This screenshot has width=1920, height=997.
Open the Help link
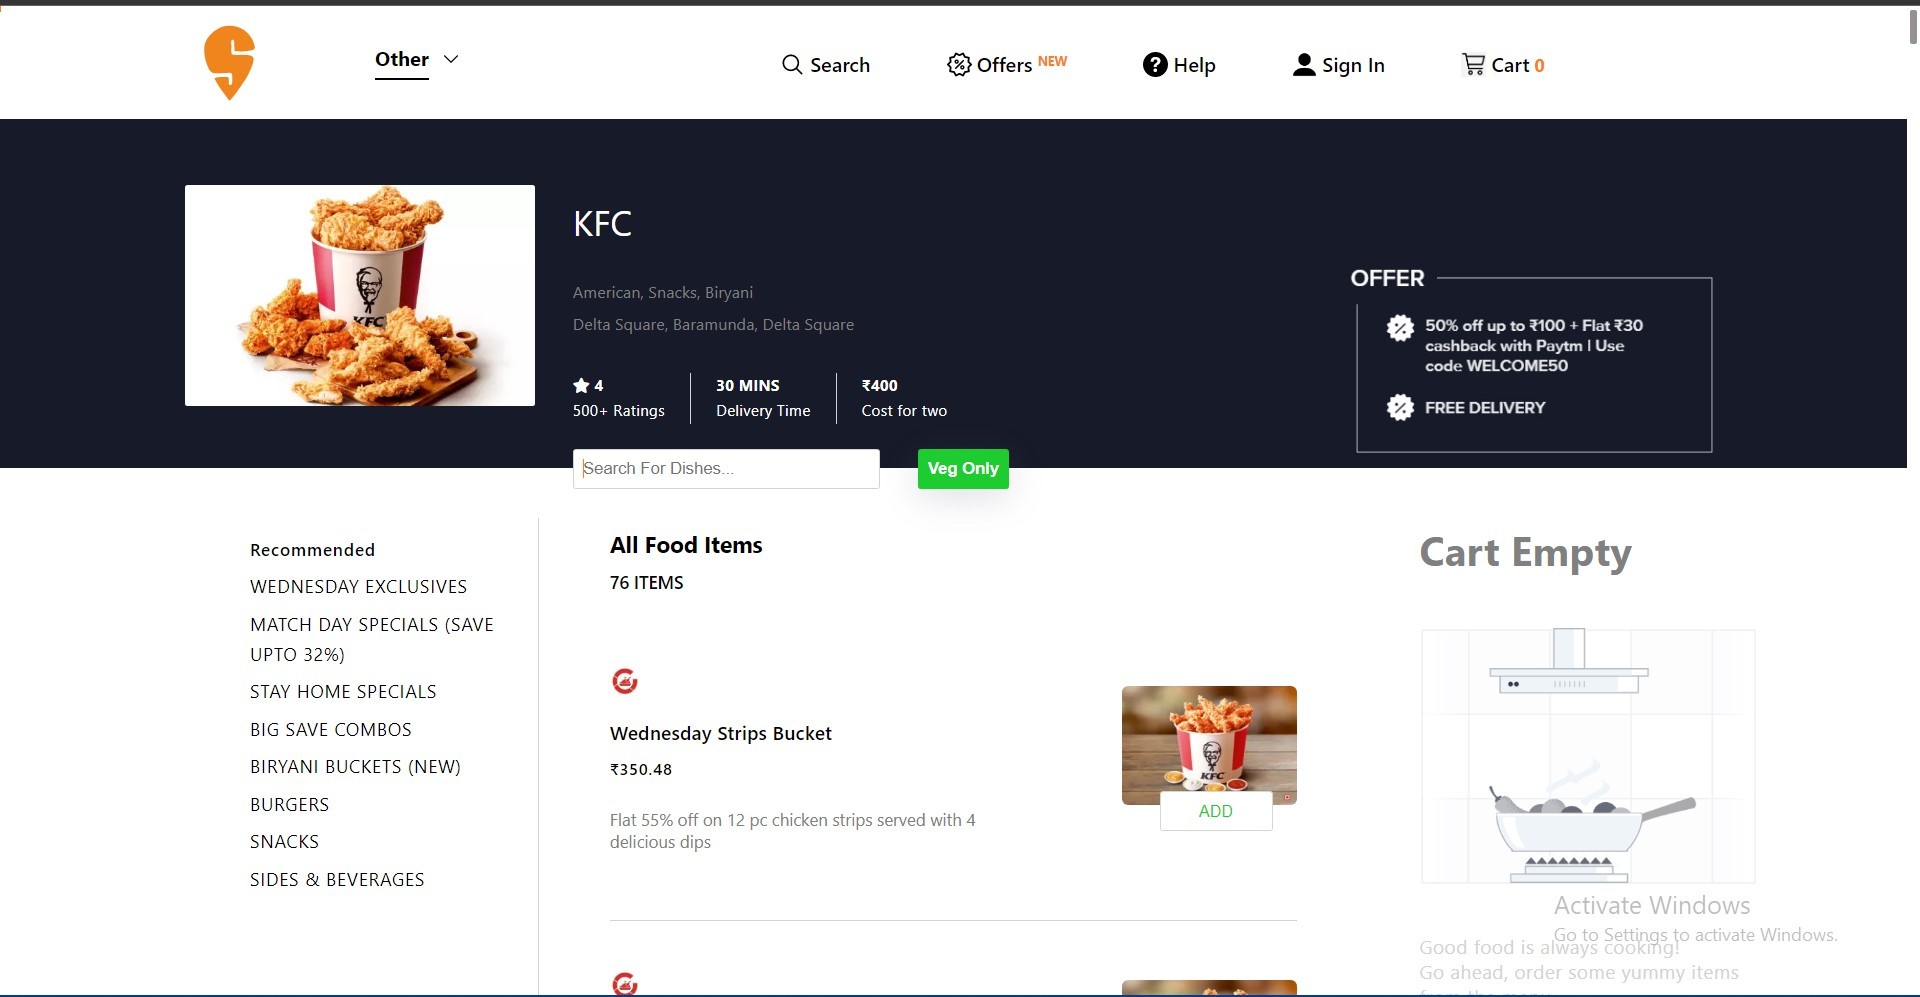(x=1179, y=65)
